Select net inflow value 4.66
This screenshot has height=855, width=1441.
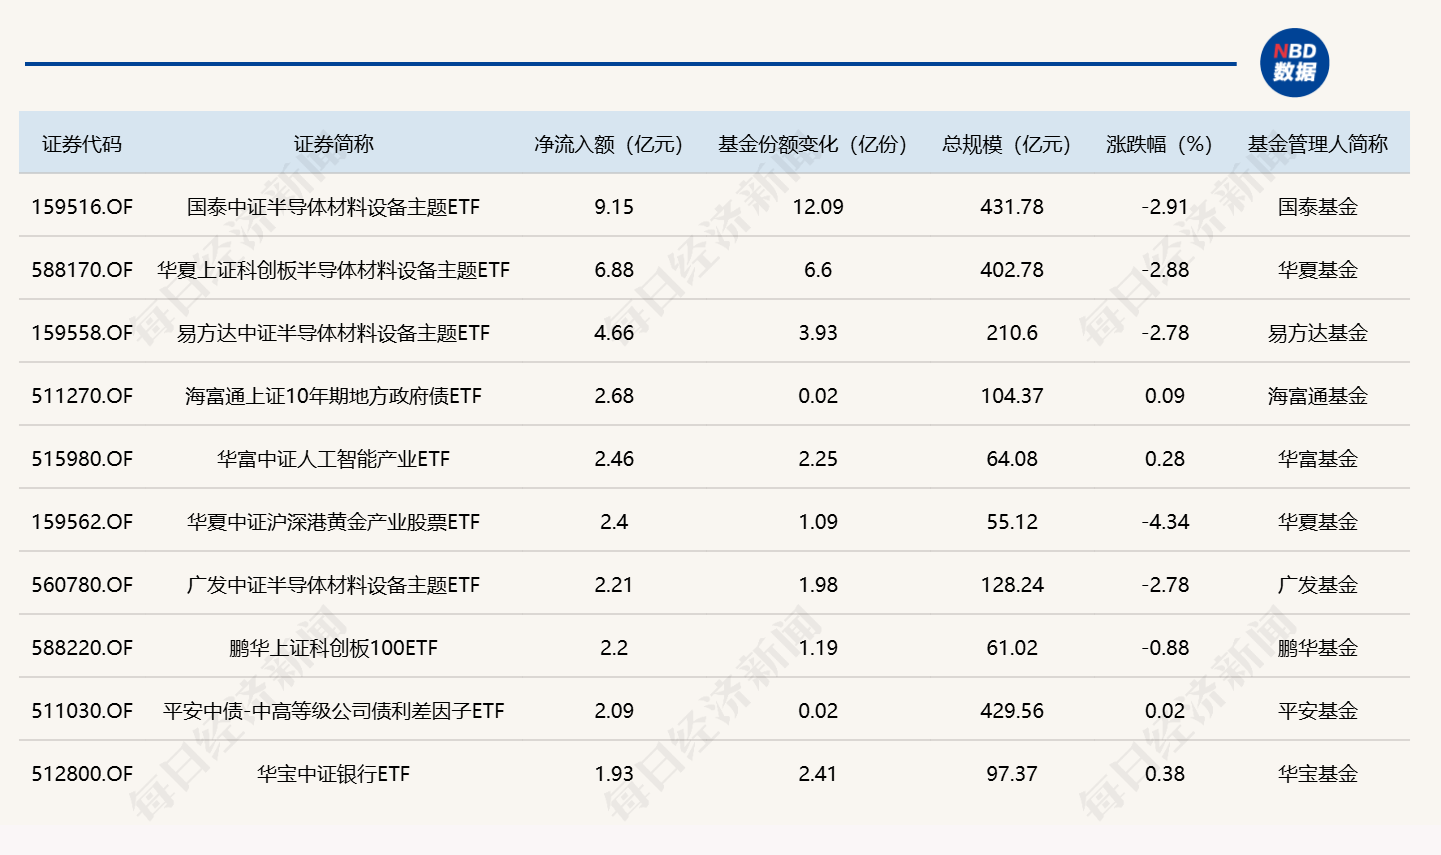[x=614, y=333]
